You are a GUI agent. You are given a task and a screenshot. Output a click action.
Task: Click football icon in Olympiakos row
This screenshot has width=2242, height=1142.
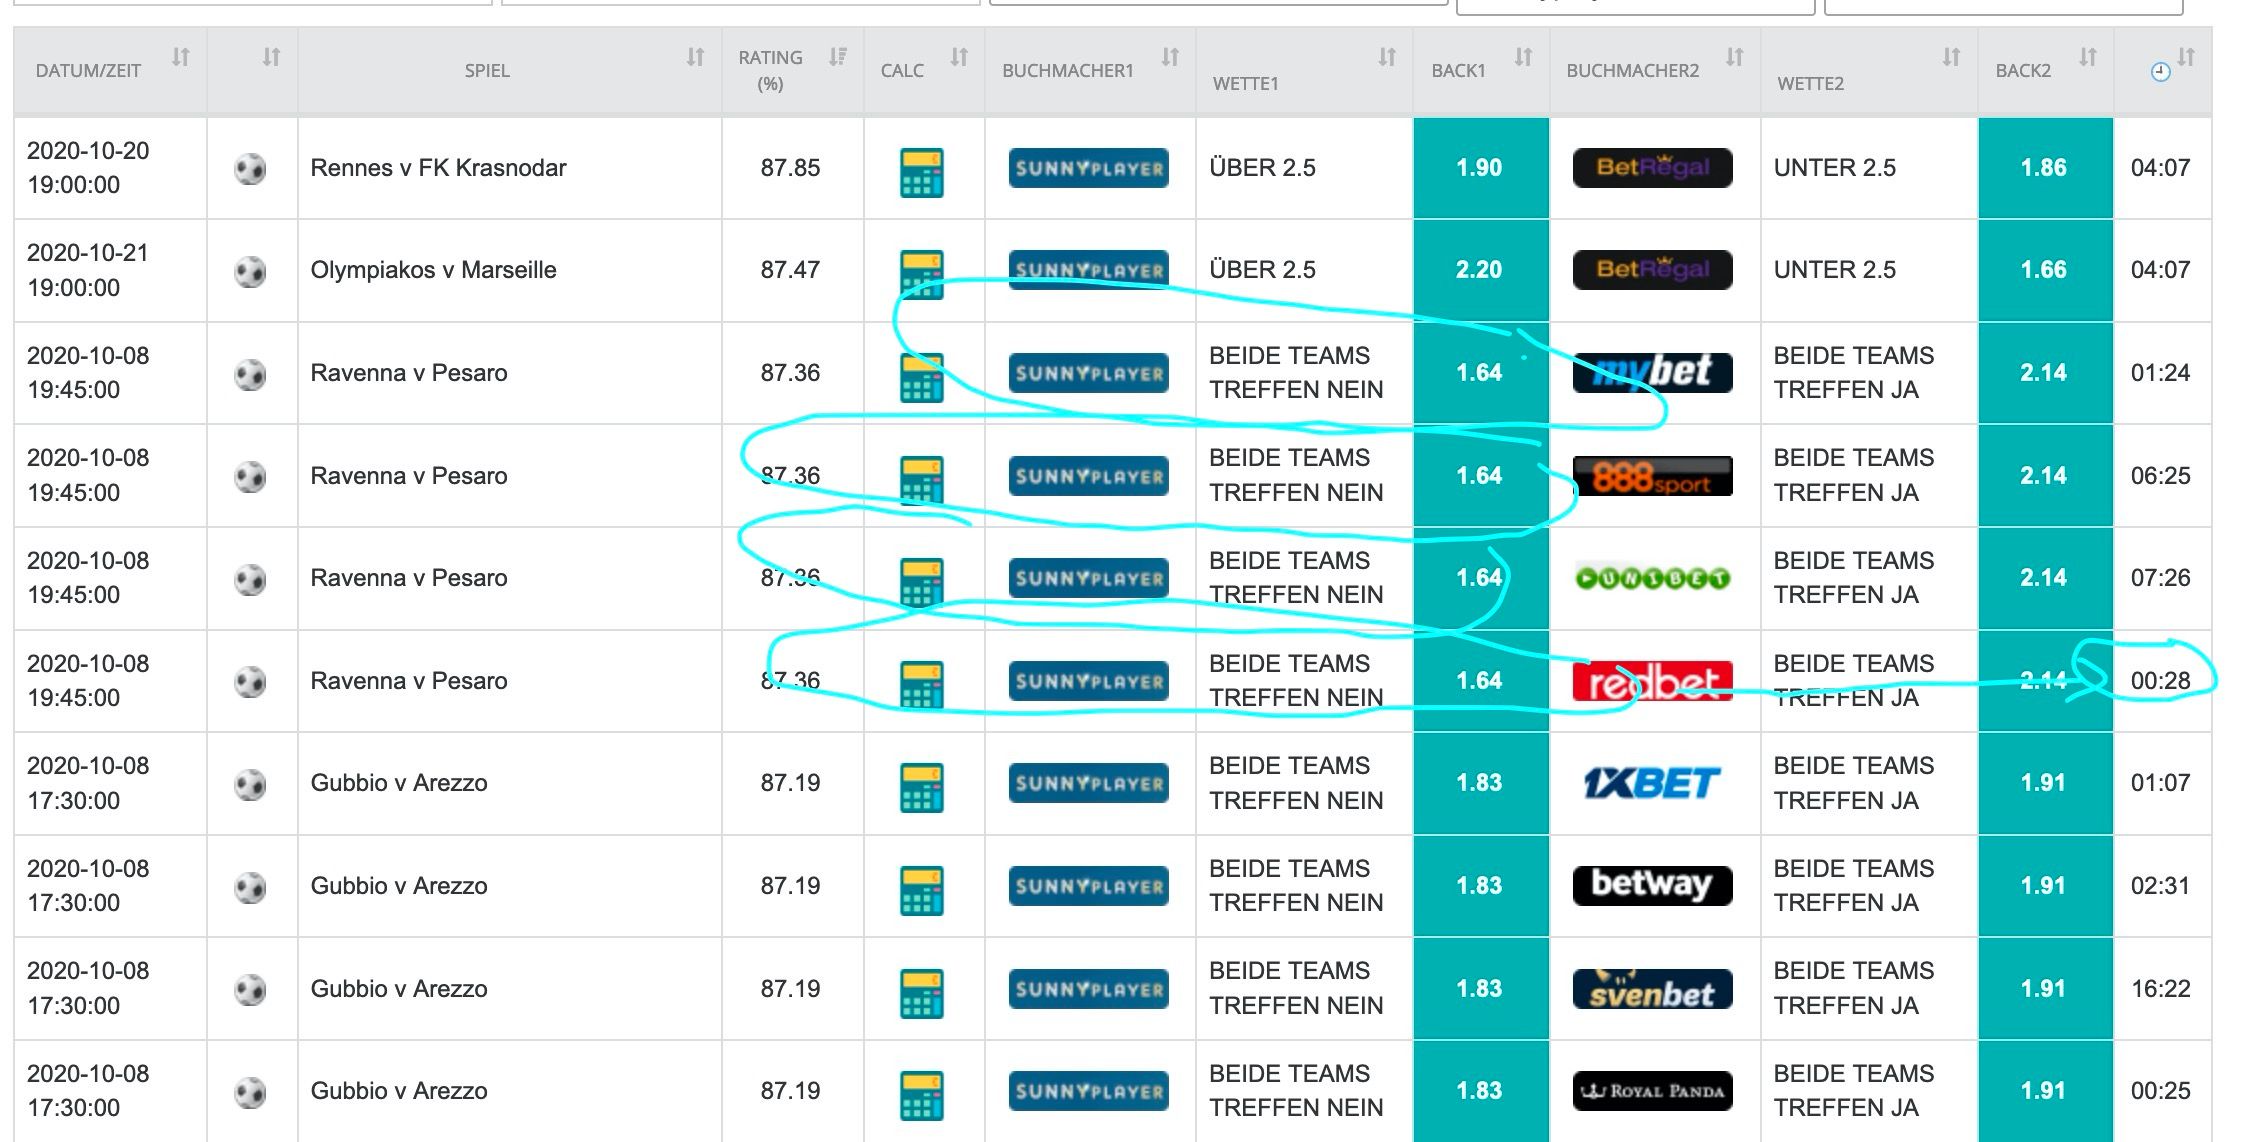tap(250, 271)
